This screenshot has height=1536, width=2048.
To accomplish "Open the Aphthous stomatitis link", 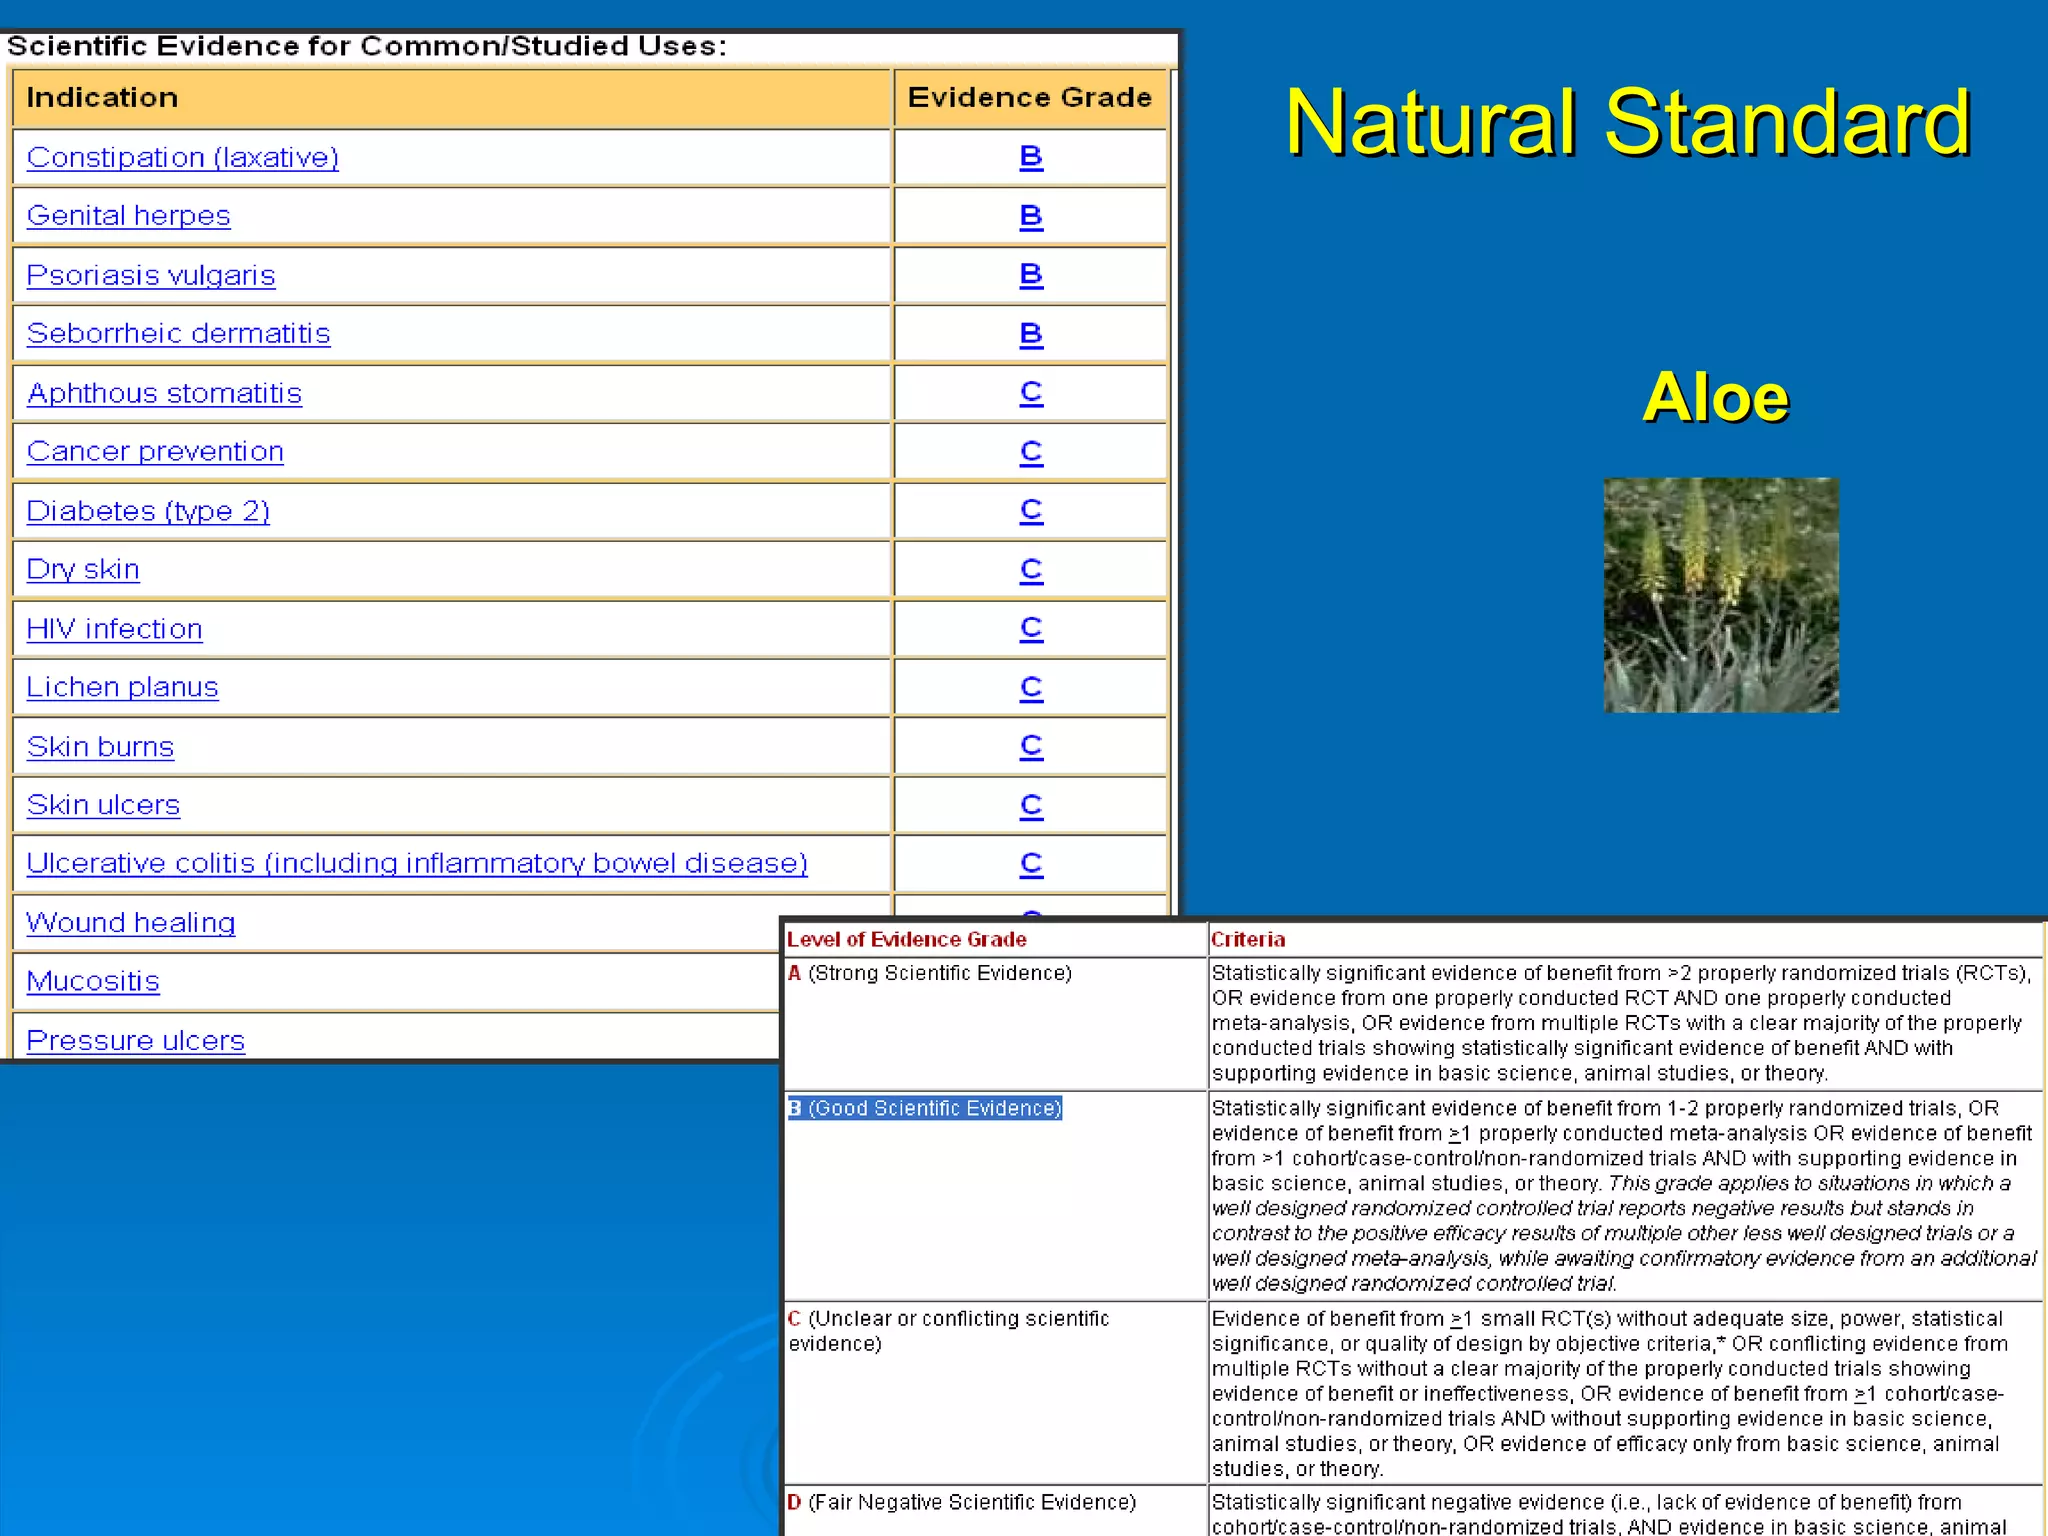I will tap(164, 393).
